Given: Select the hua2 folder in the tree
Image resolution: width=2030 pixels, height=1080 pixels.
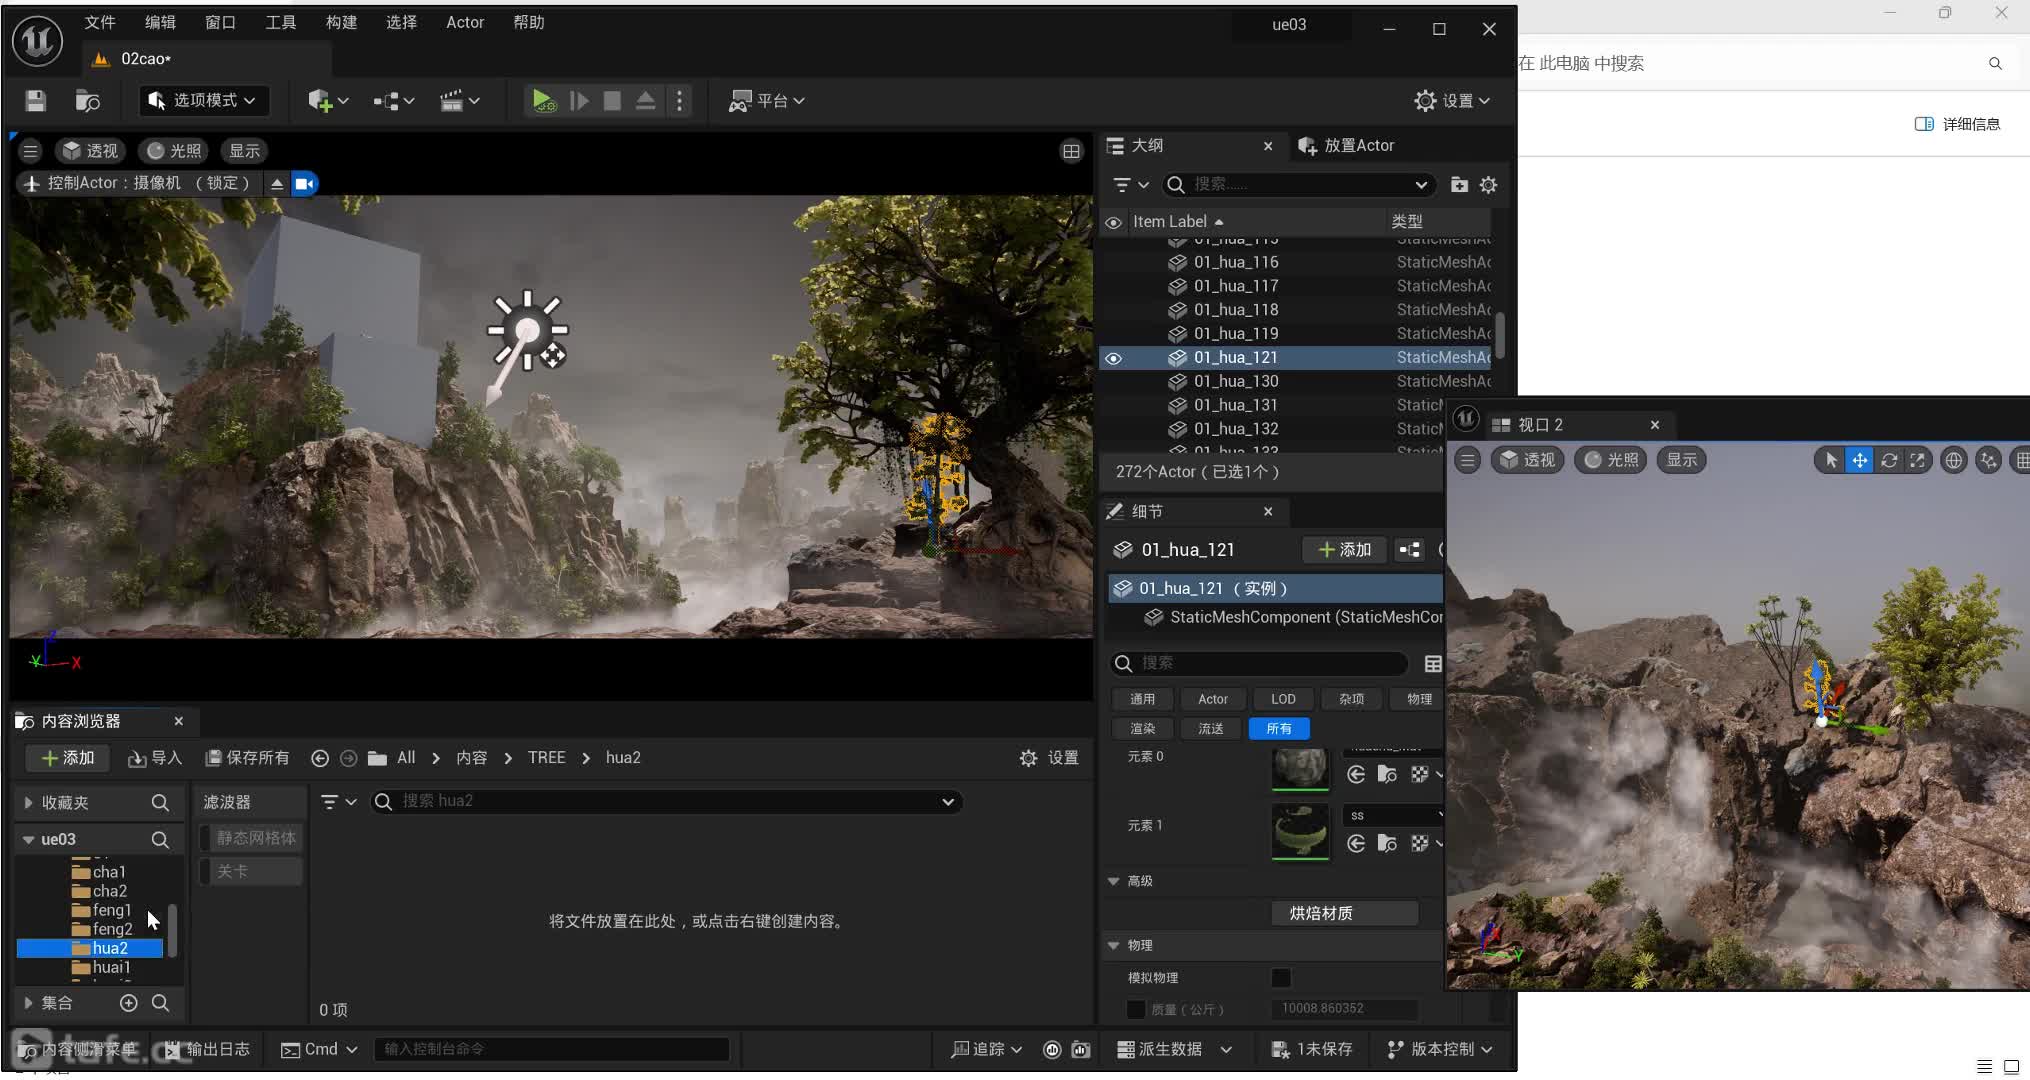Looking at the screenshot, I should [x=90, y=948].
